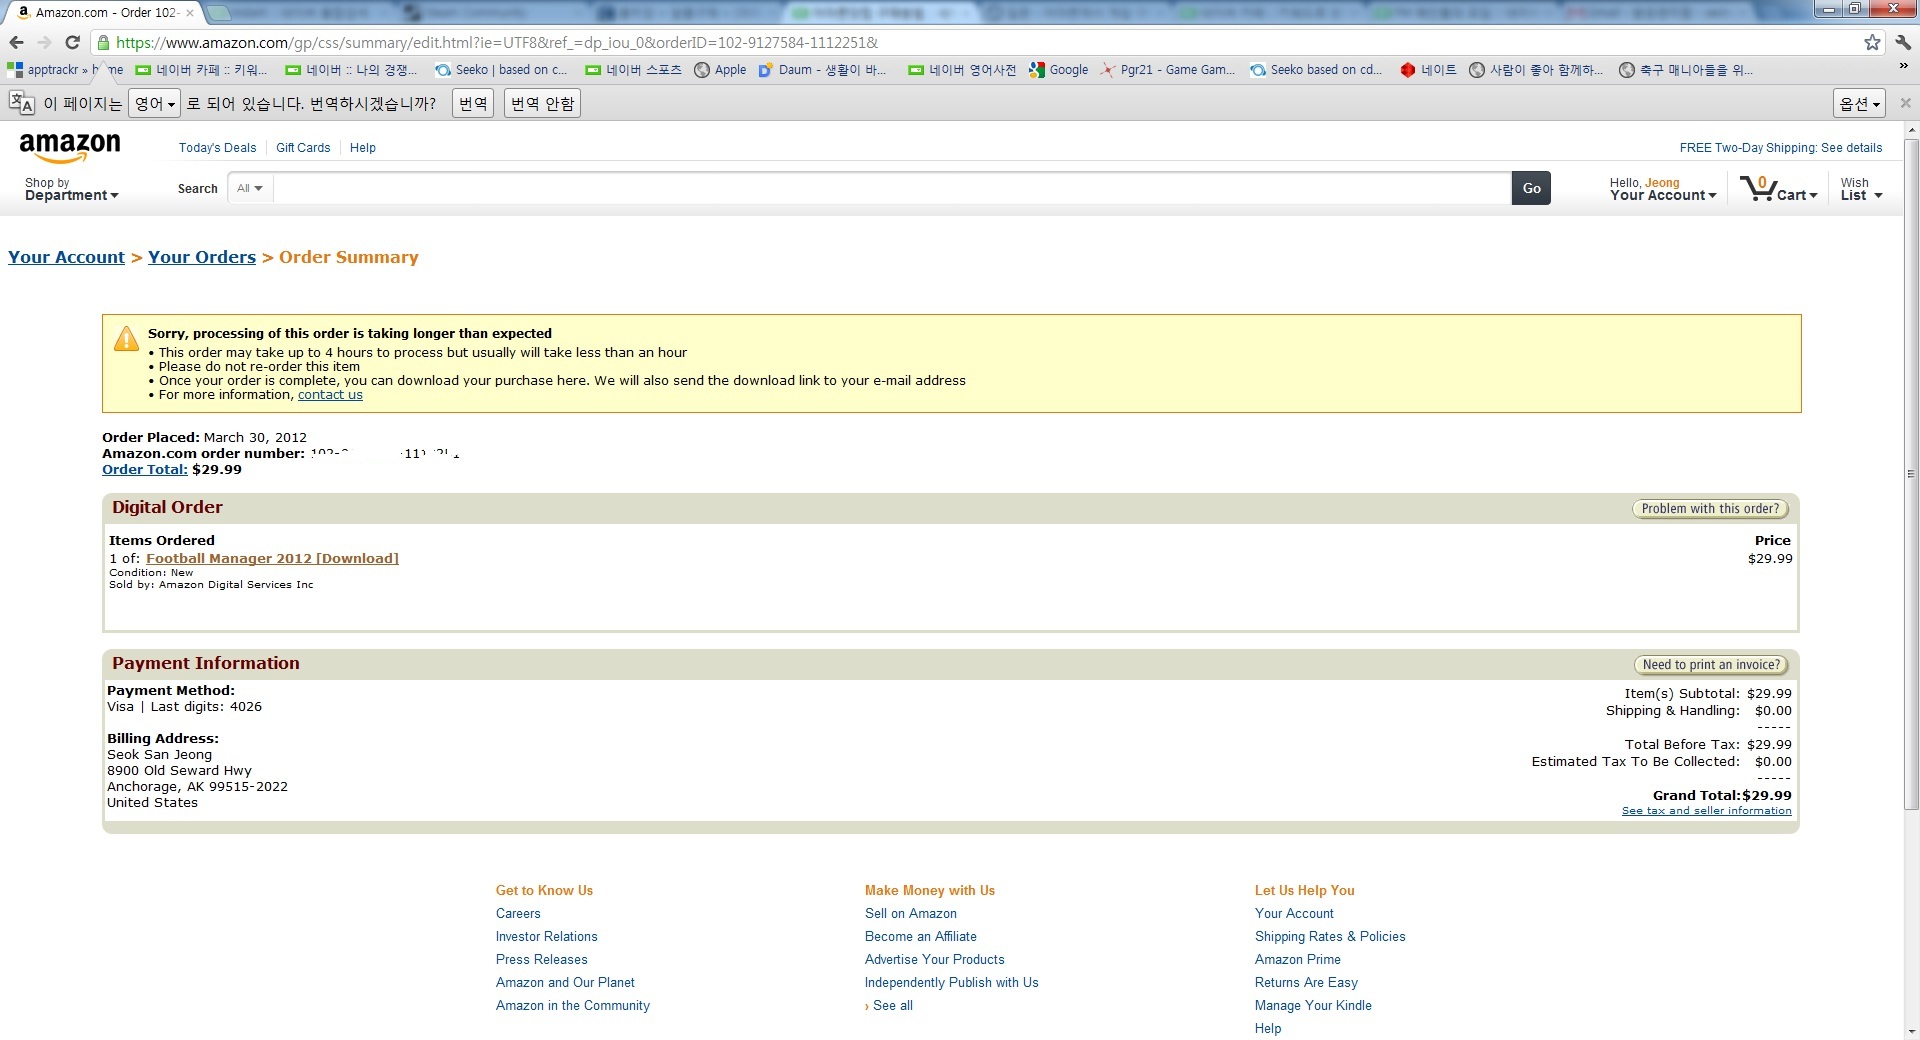Open the 옵션 options dropdown
The image size is (1920, 1040).
(1860, 104)
